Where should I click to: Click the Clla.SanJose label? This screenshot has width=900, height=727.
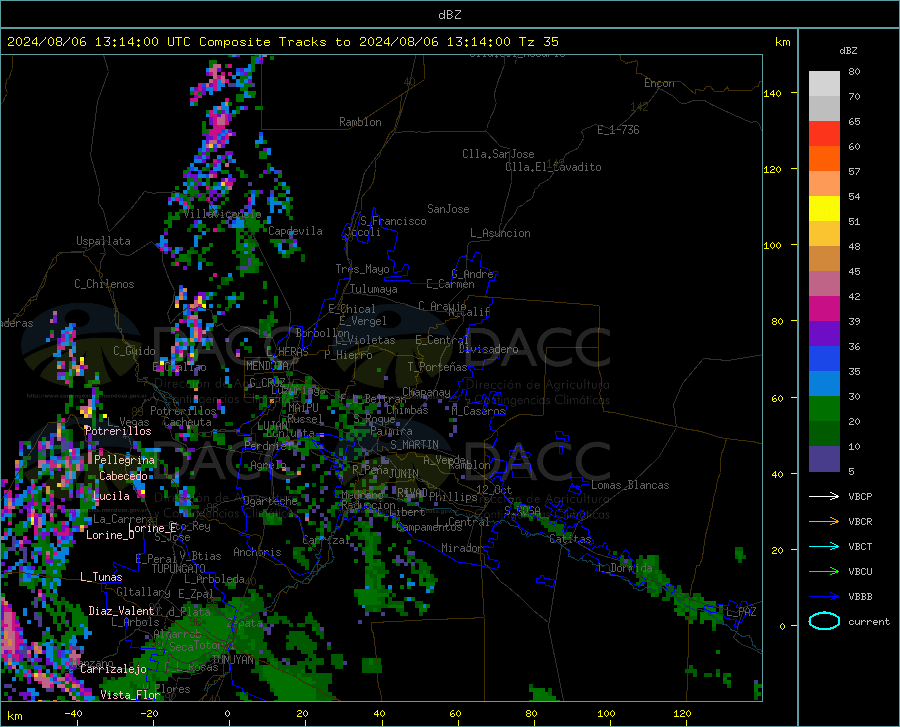coord(498,154)
